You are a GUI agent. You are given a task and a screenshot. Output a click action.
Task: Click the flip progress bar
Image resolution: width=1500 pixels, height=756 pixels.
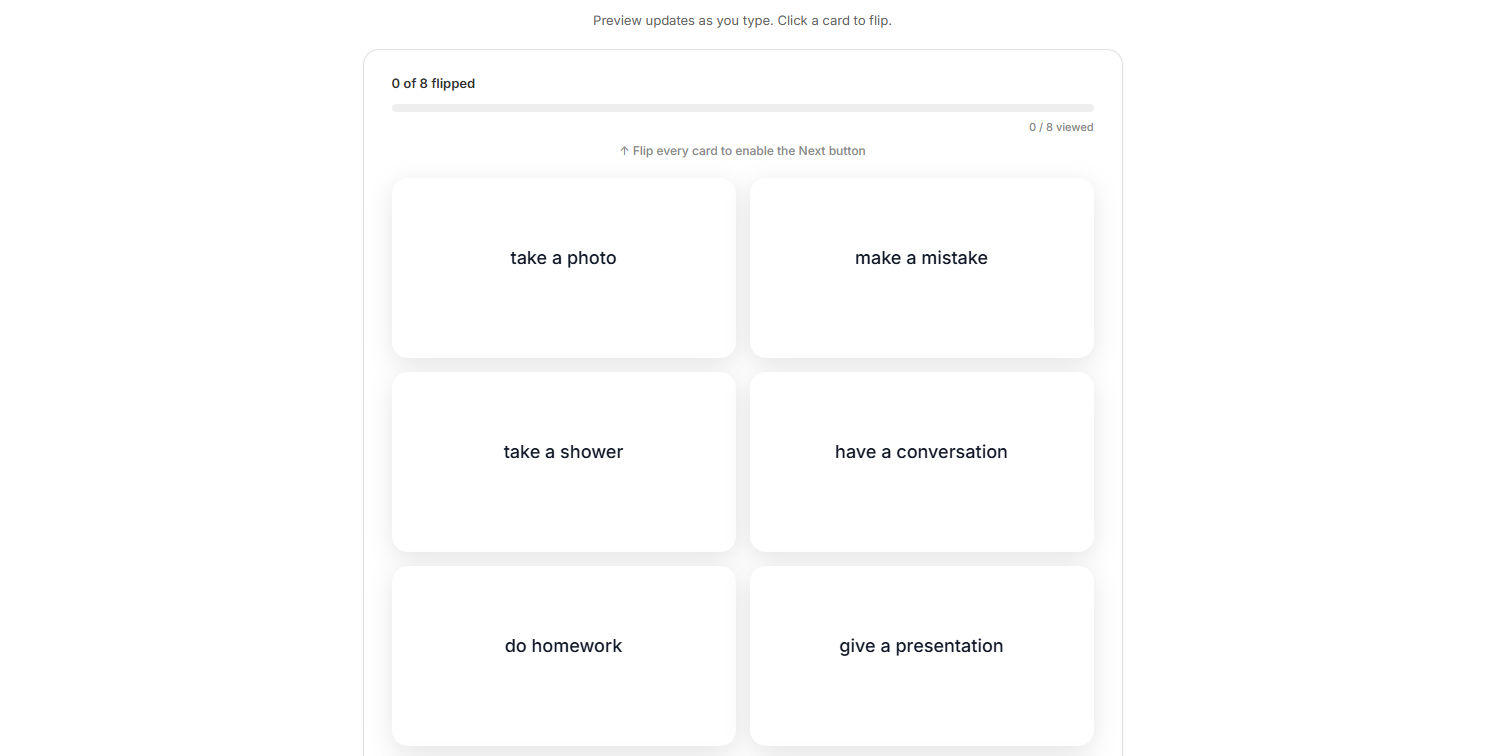click(x=742, y=108)
